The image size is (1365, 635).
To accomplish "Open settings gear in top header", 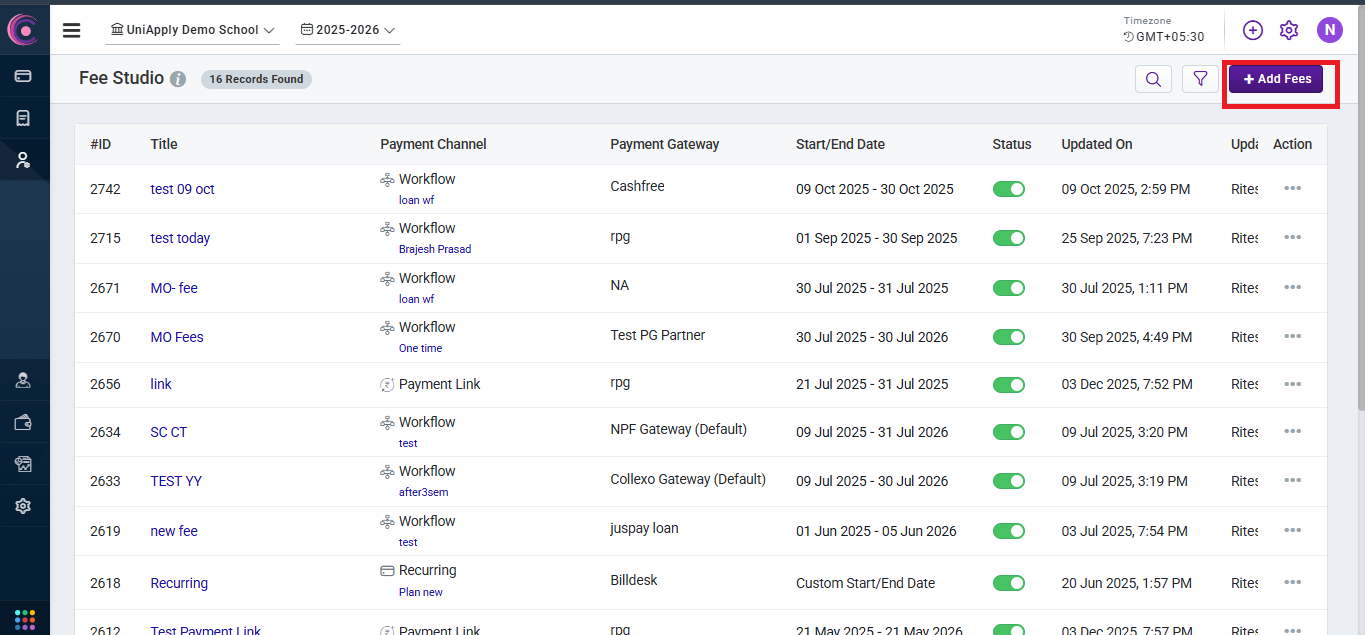I will 1289,30.
